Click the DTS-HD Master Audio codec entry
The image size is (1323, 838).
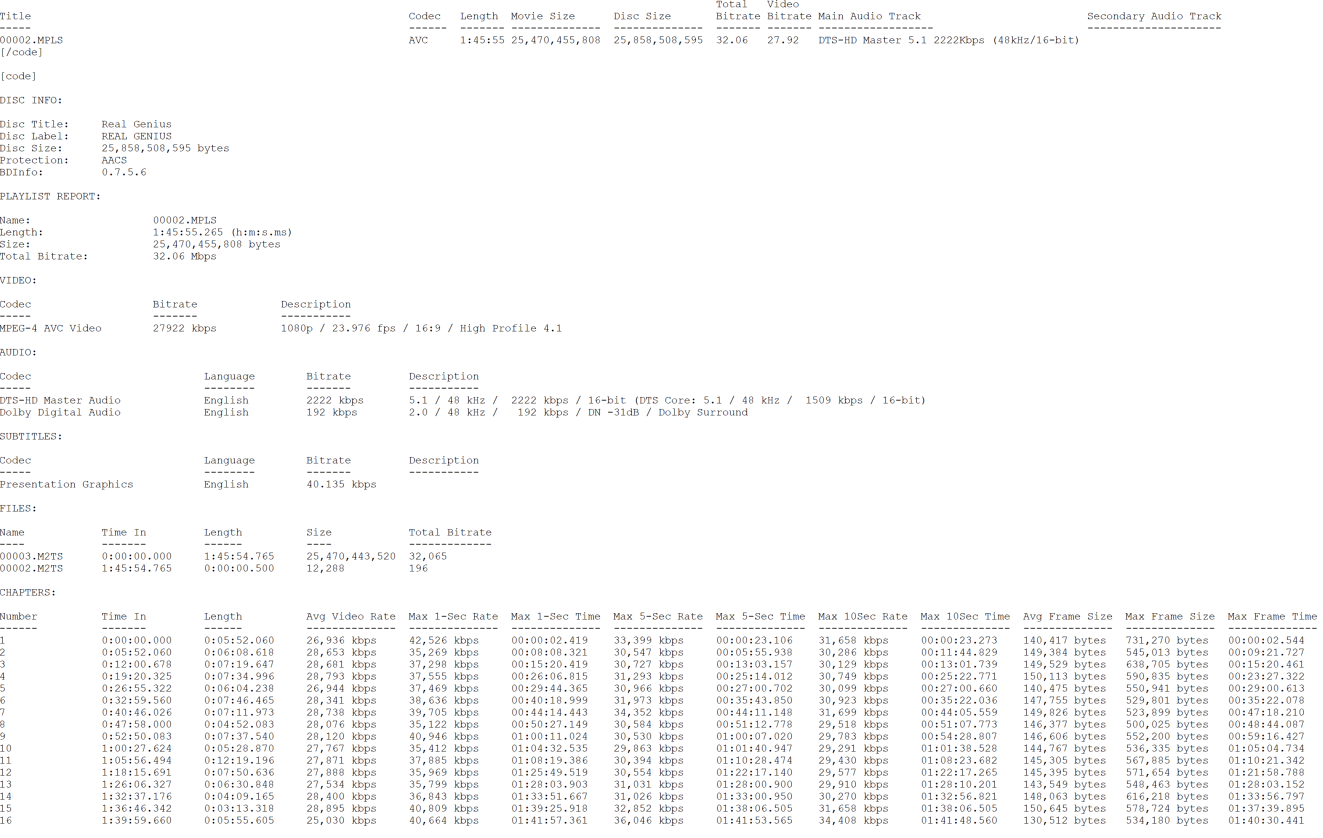tap(60, 400)
